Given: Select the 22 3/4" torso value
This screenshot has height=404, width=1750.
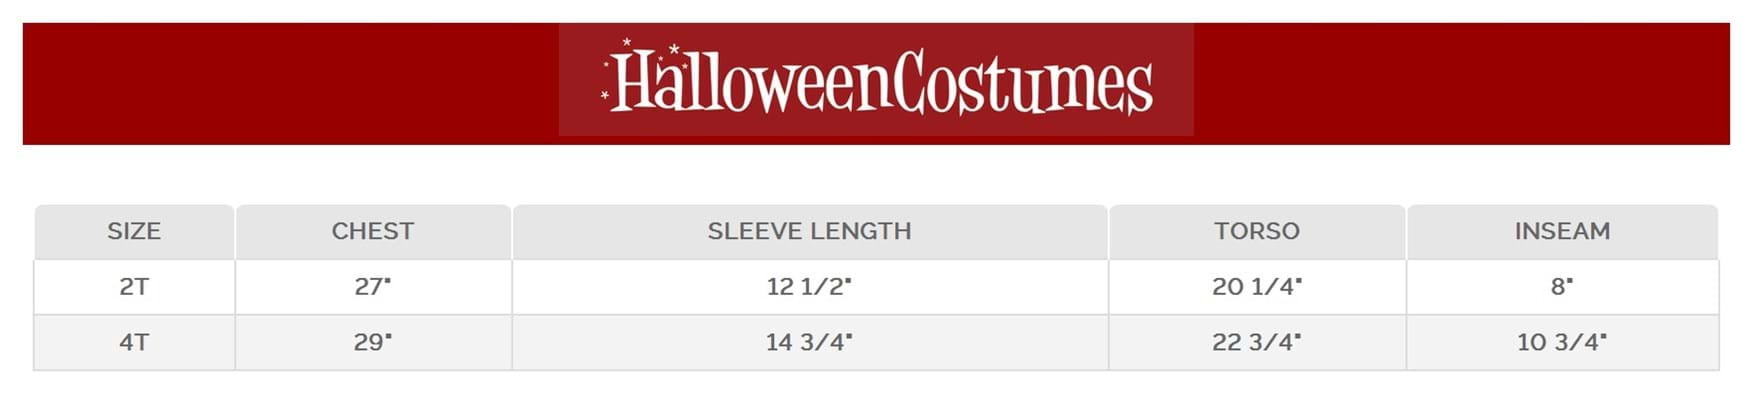Looking at the screenshot, I should click(x=1257, y=342).
